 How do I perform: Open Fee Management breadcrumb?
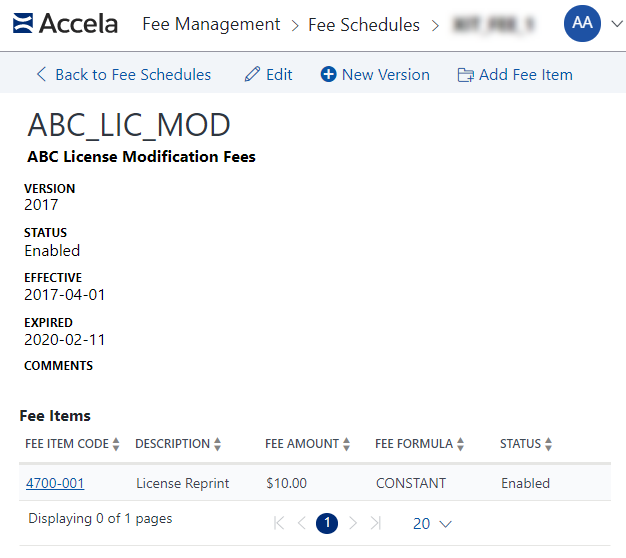coord(211,24)
